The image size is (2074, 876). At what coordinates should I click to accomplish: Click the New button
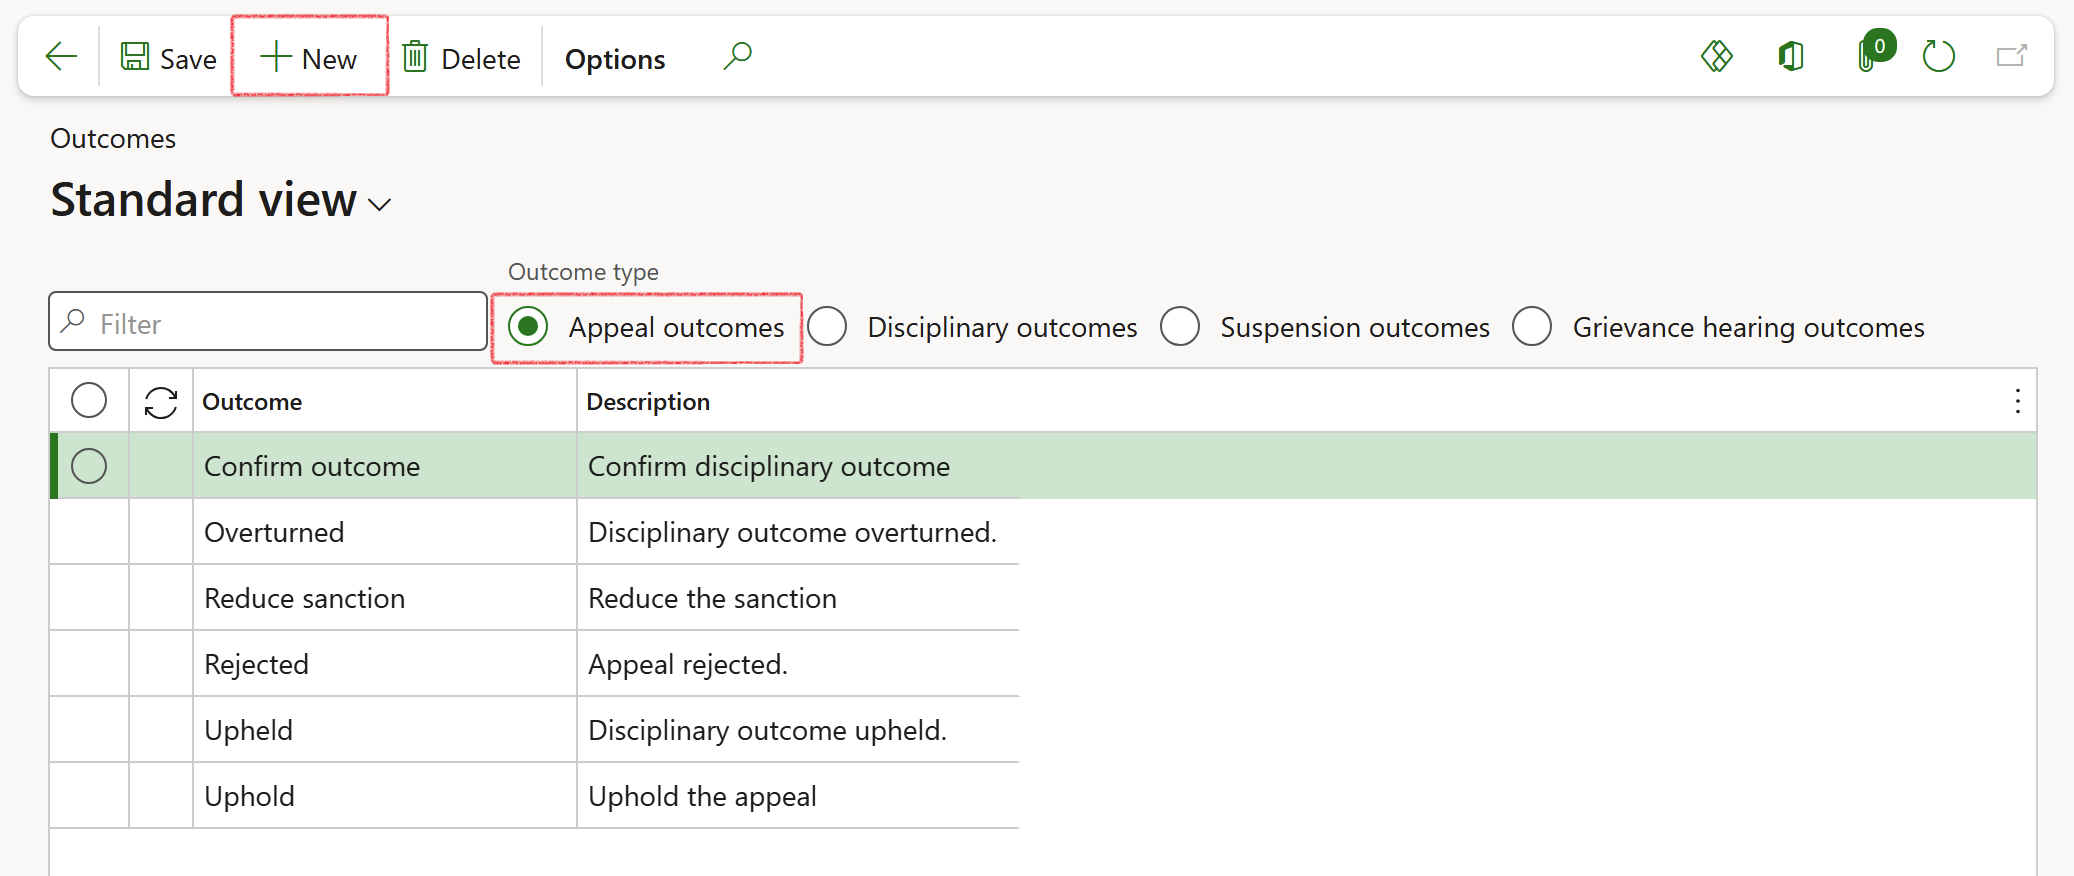click(x=309, y=58)
